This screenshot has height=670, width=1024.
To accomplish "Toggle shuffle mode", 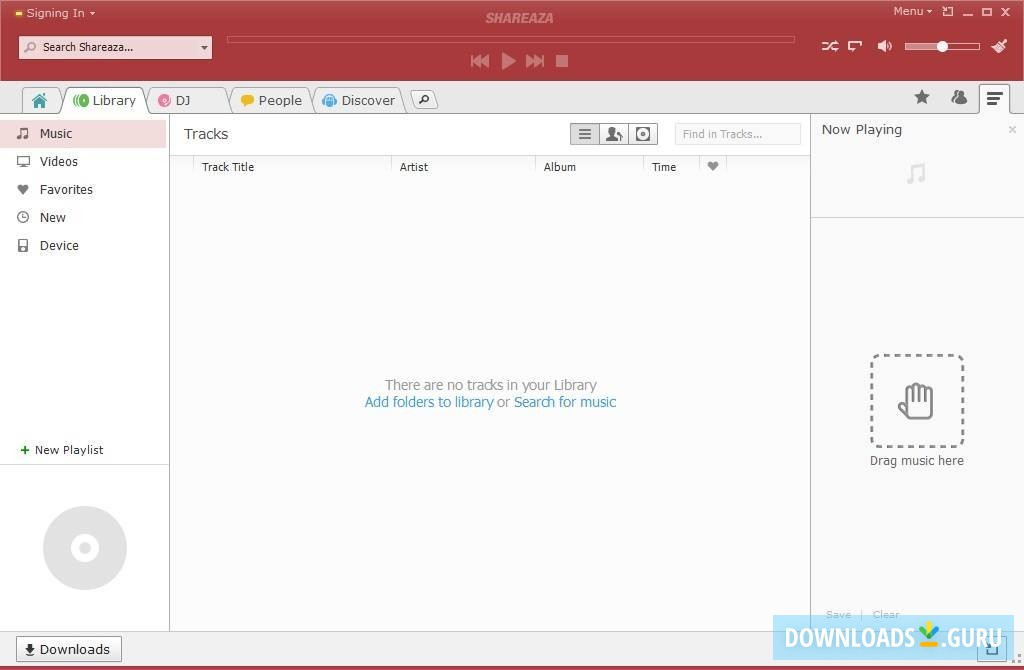I will click(830, 46).
